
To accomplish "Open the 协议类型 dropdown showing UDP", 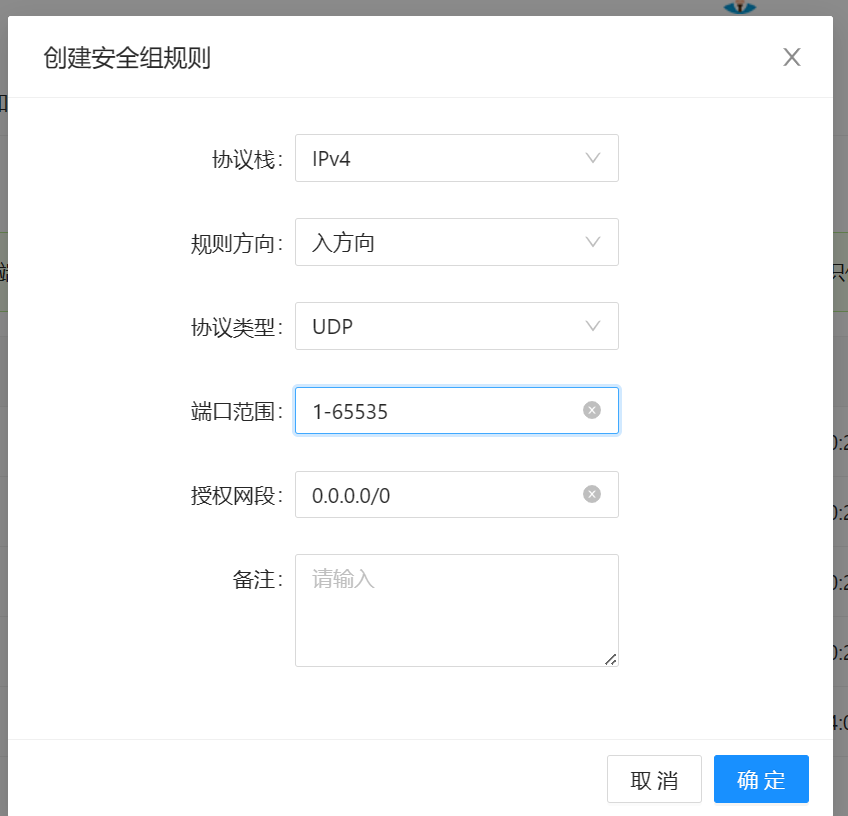I will pos(440,326).
